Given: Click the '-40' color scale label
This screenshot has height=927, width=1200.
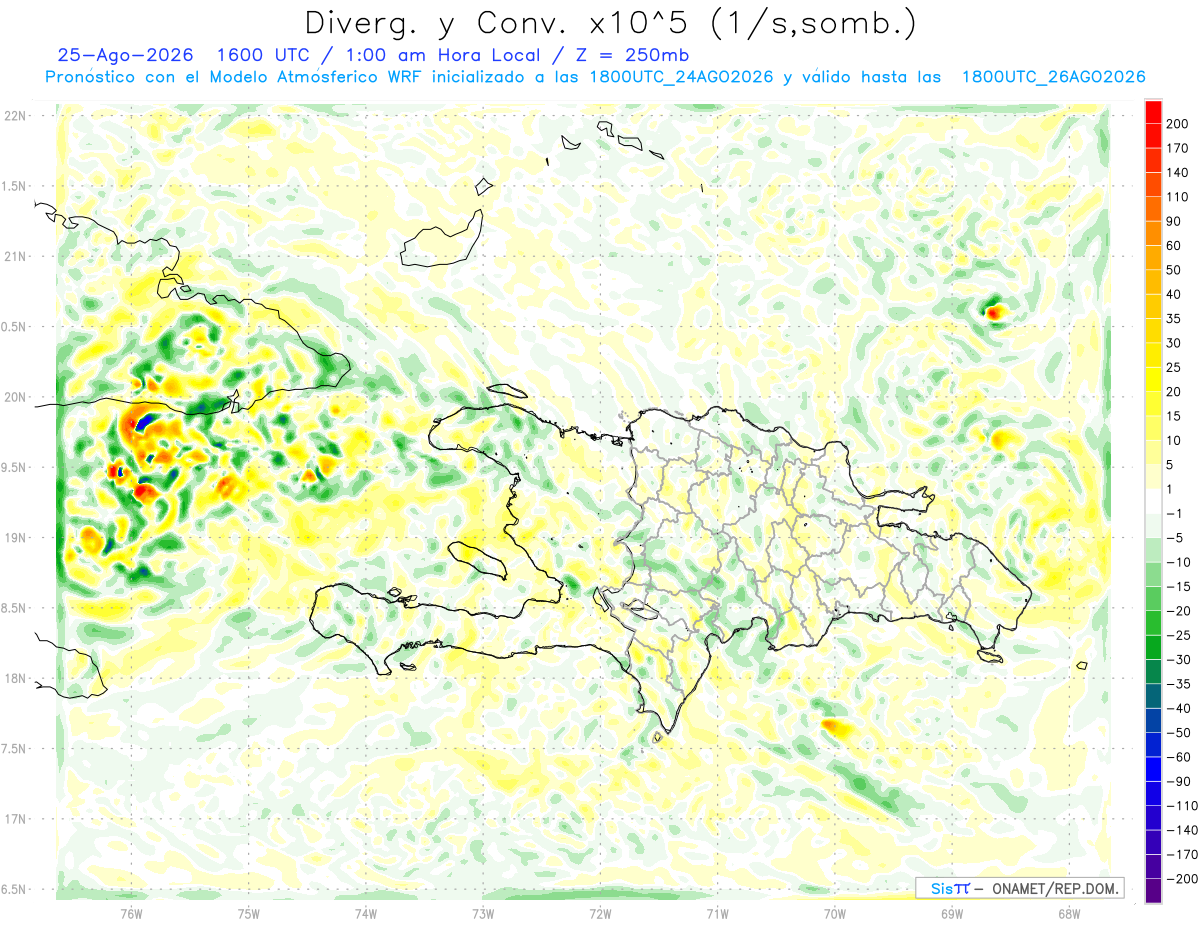Looking at the screenshot, I should (x=1181, y=708).
